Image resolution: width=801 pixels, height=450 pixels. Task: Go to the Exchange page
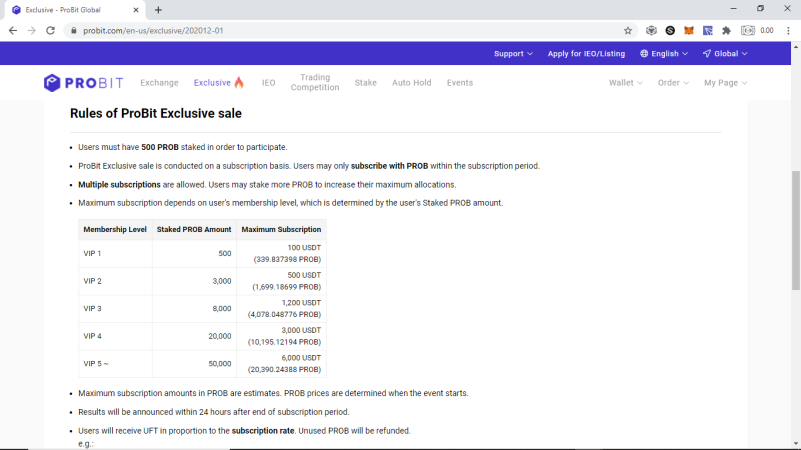(x=159, y=83)
